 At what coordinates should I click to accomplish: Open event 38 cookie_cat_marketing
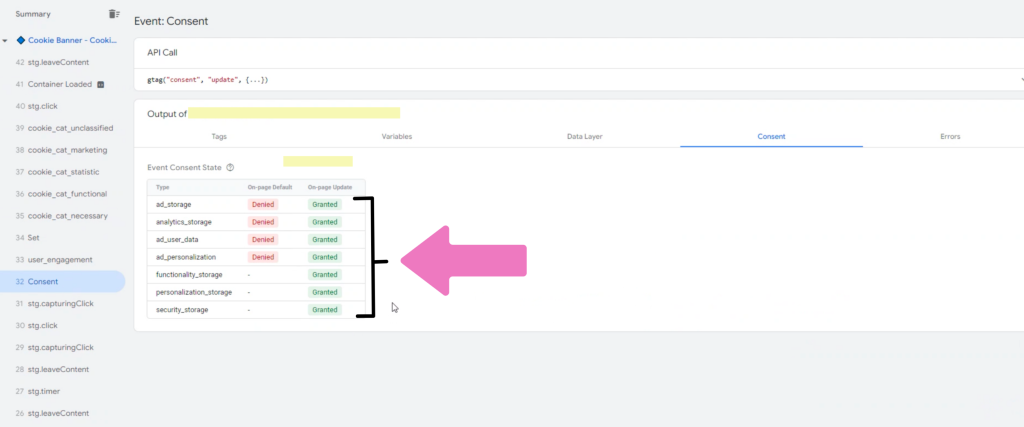pos(67,150)
